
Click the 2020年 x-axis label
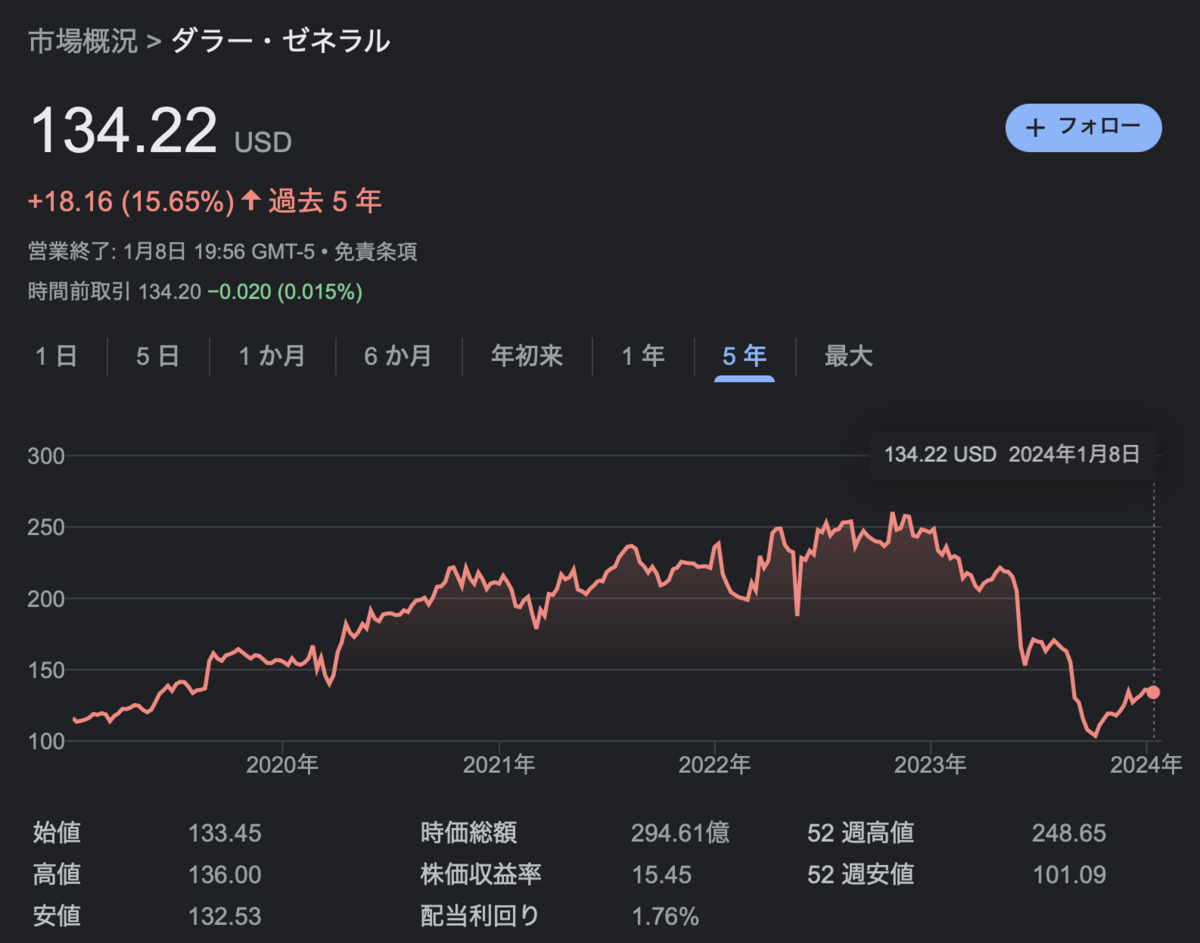tap(282, 765)
